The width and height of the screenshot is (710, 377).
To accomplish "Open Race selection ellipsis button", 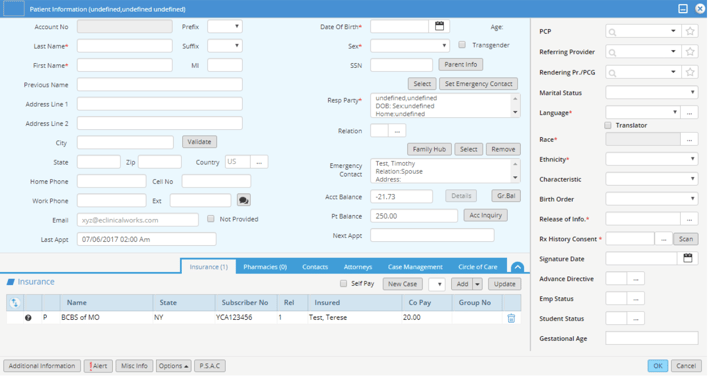I will tap(689, 140).
